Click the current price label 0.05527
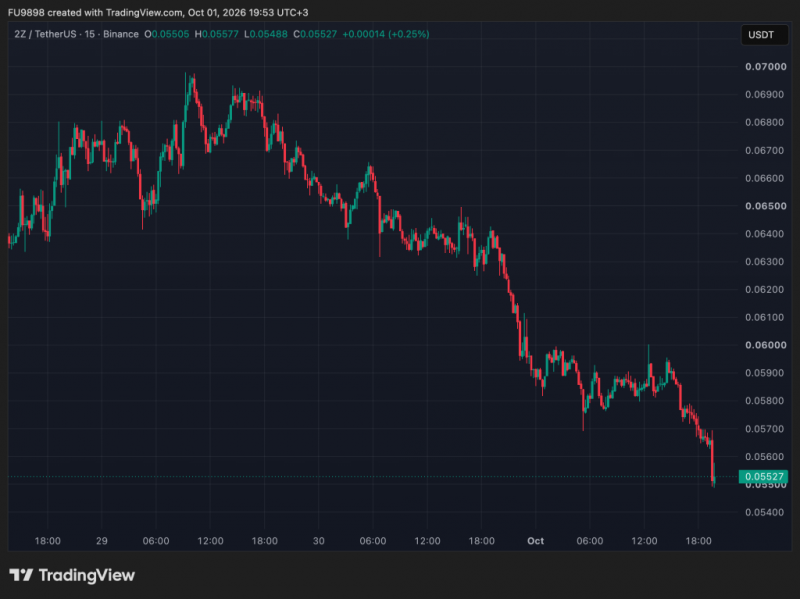 pyautogui.click(x=763, y=477)
